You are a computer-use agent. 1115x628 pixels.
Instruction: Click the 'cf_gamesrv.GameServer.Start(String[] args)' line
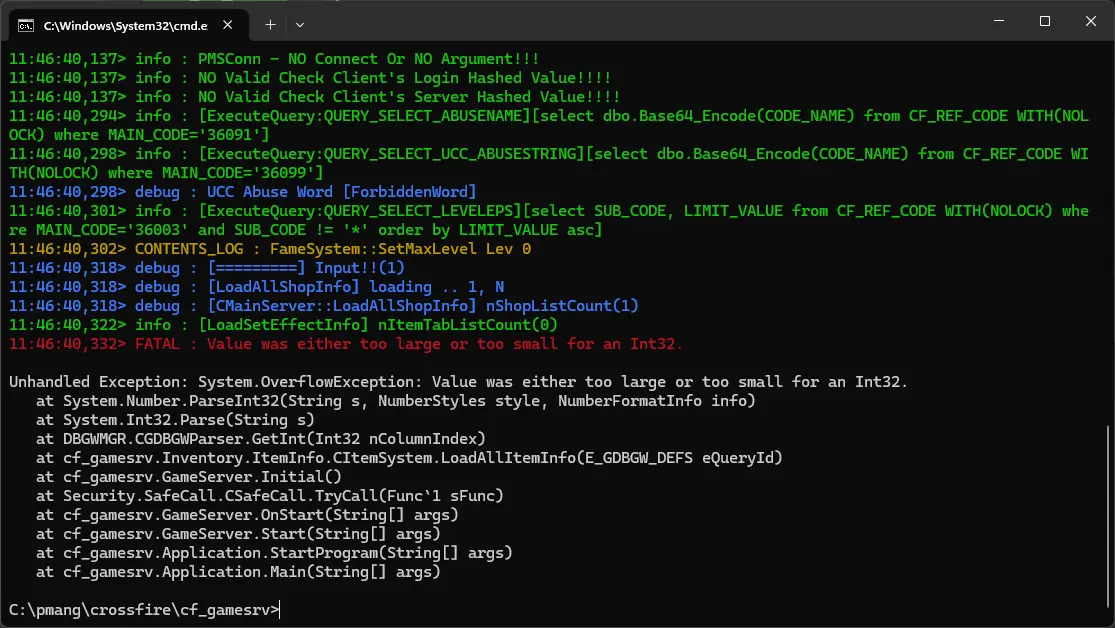[x=238, y=534]
